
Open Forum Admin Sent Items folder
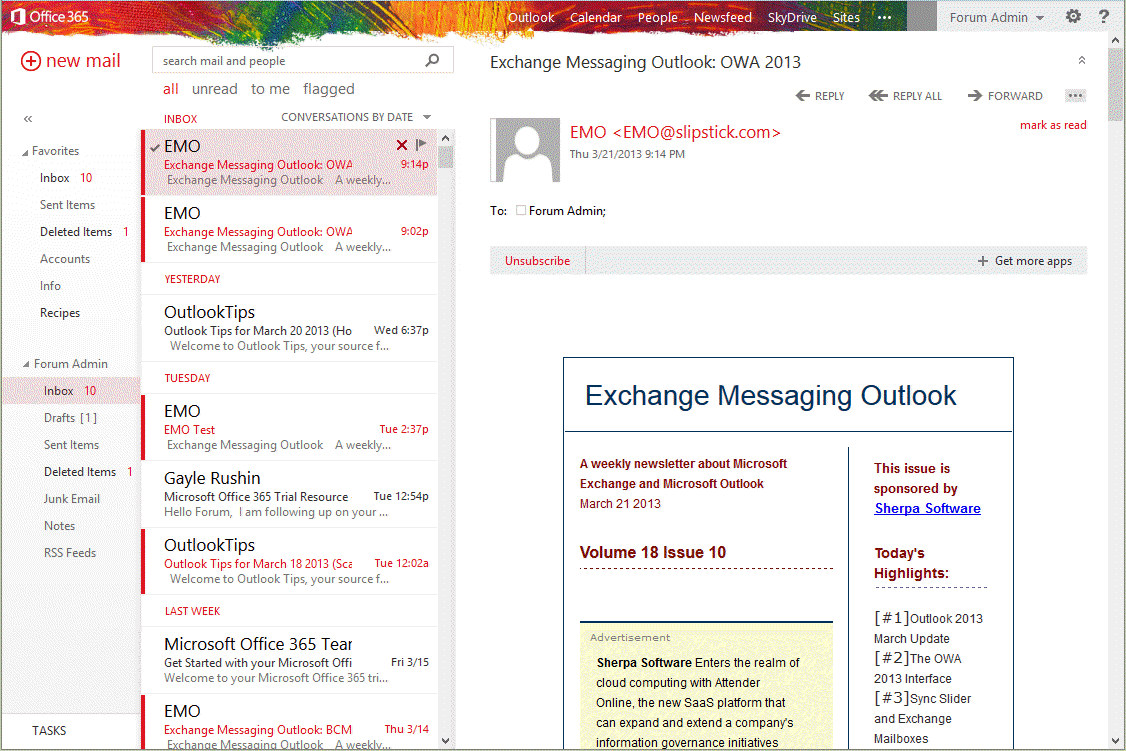(x=71, y=445)
